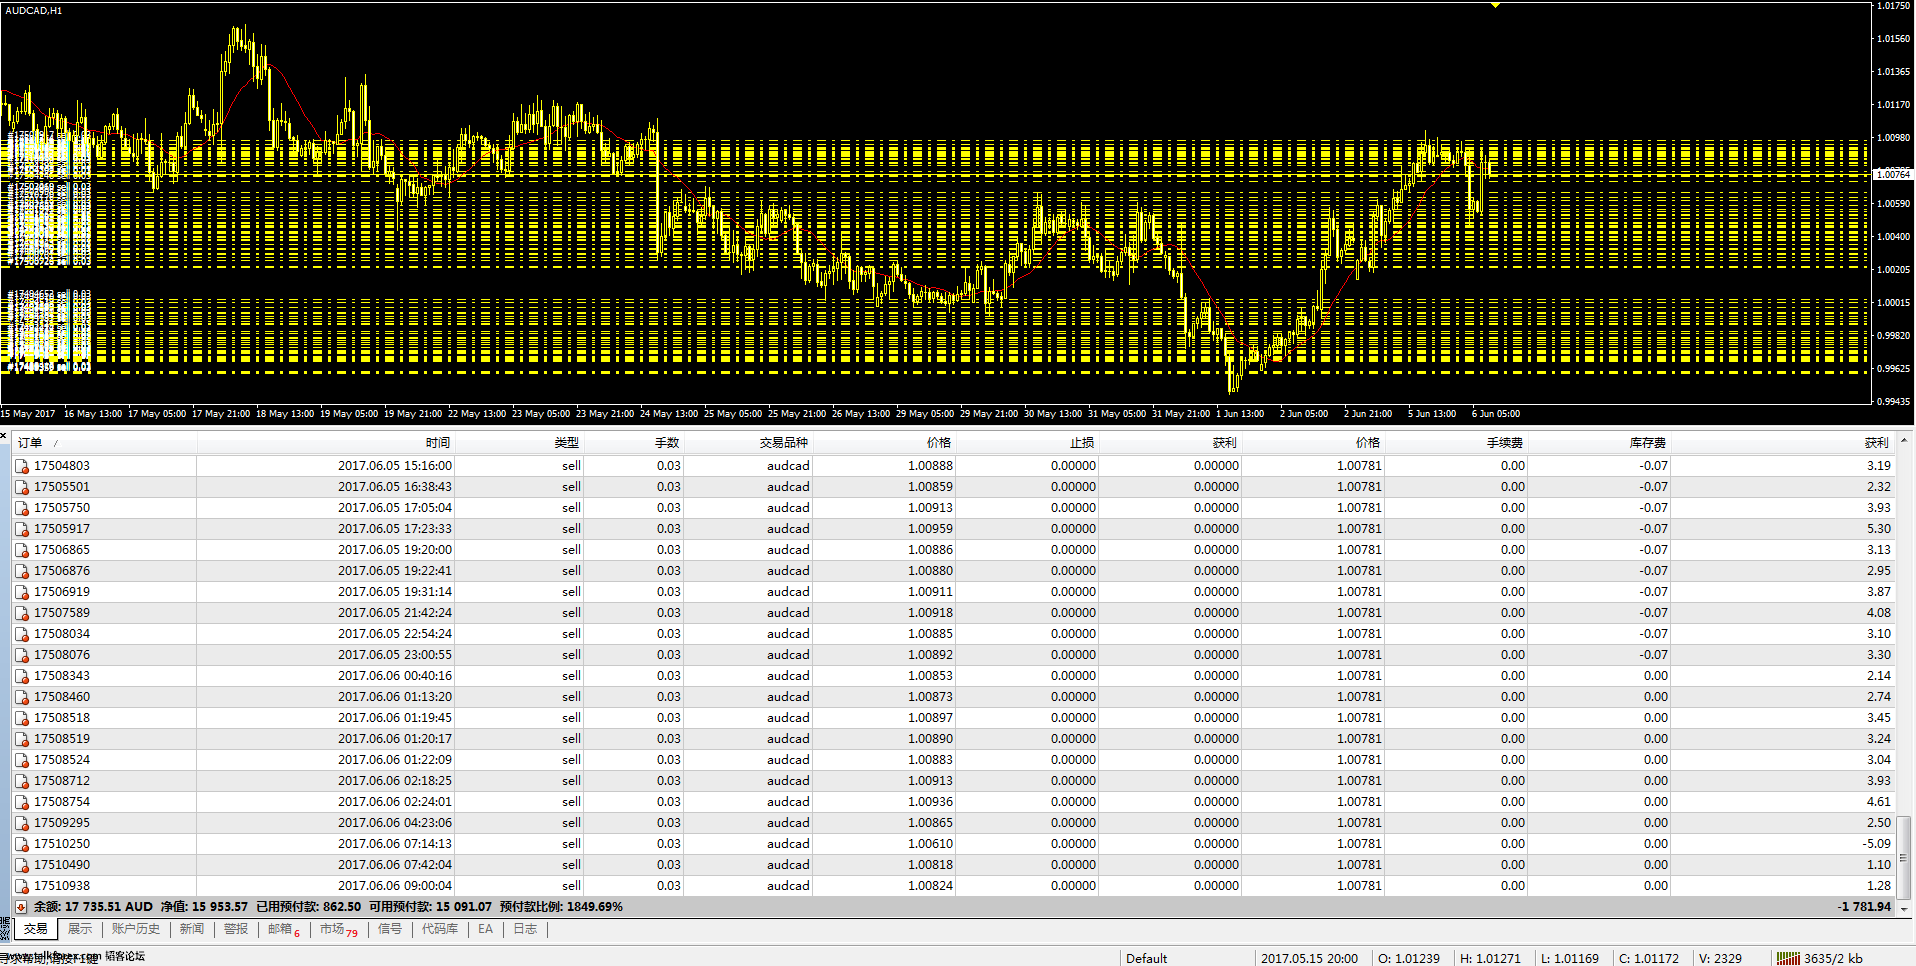This screenshot has width=1916, height=966.
Task: Select order icon for ticket 17510938
Action: 22,886
